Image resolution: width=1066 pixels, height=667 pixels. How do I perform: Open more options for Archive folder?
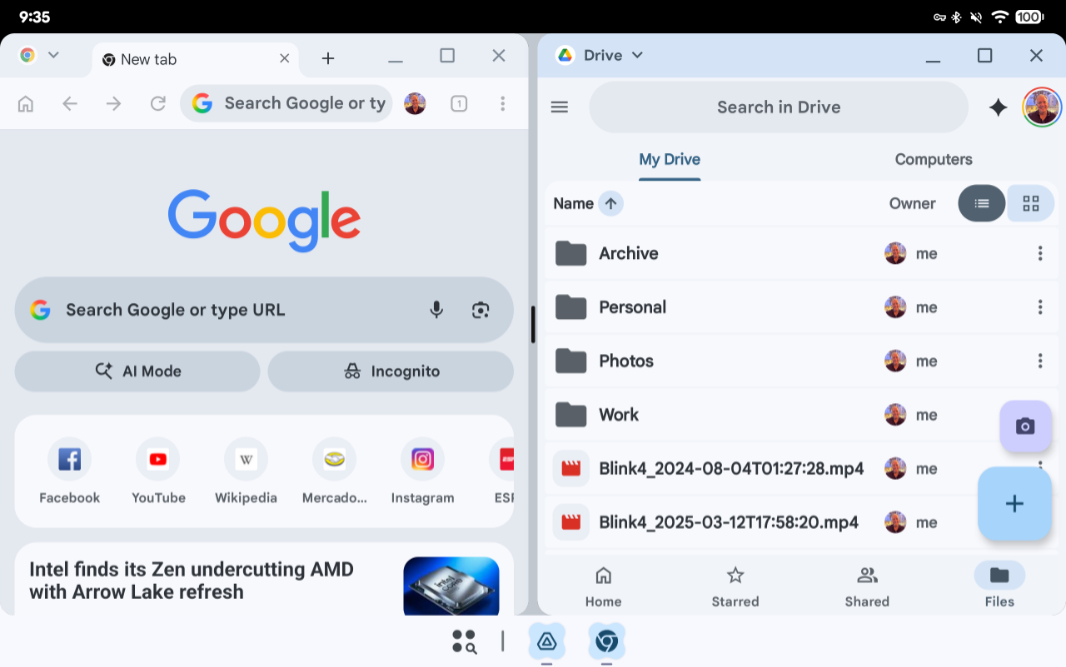click(x=1039, y=254)
